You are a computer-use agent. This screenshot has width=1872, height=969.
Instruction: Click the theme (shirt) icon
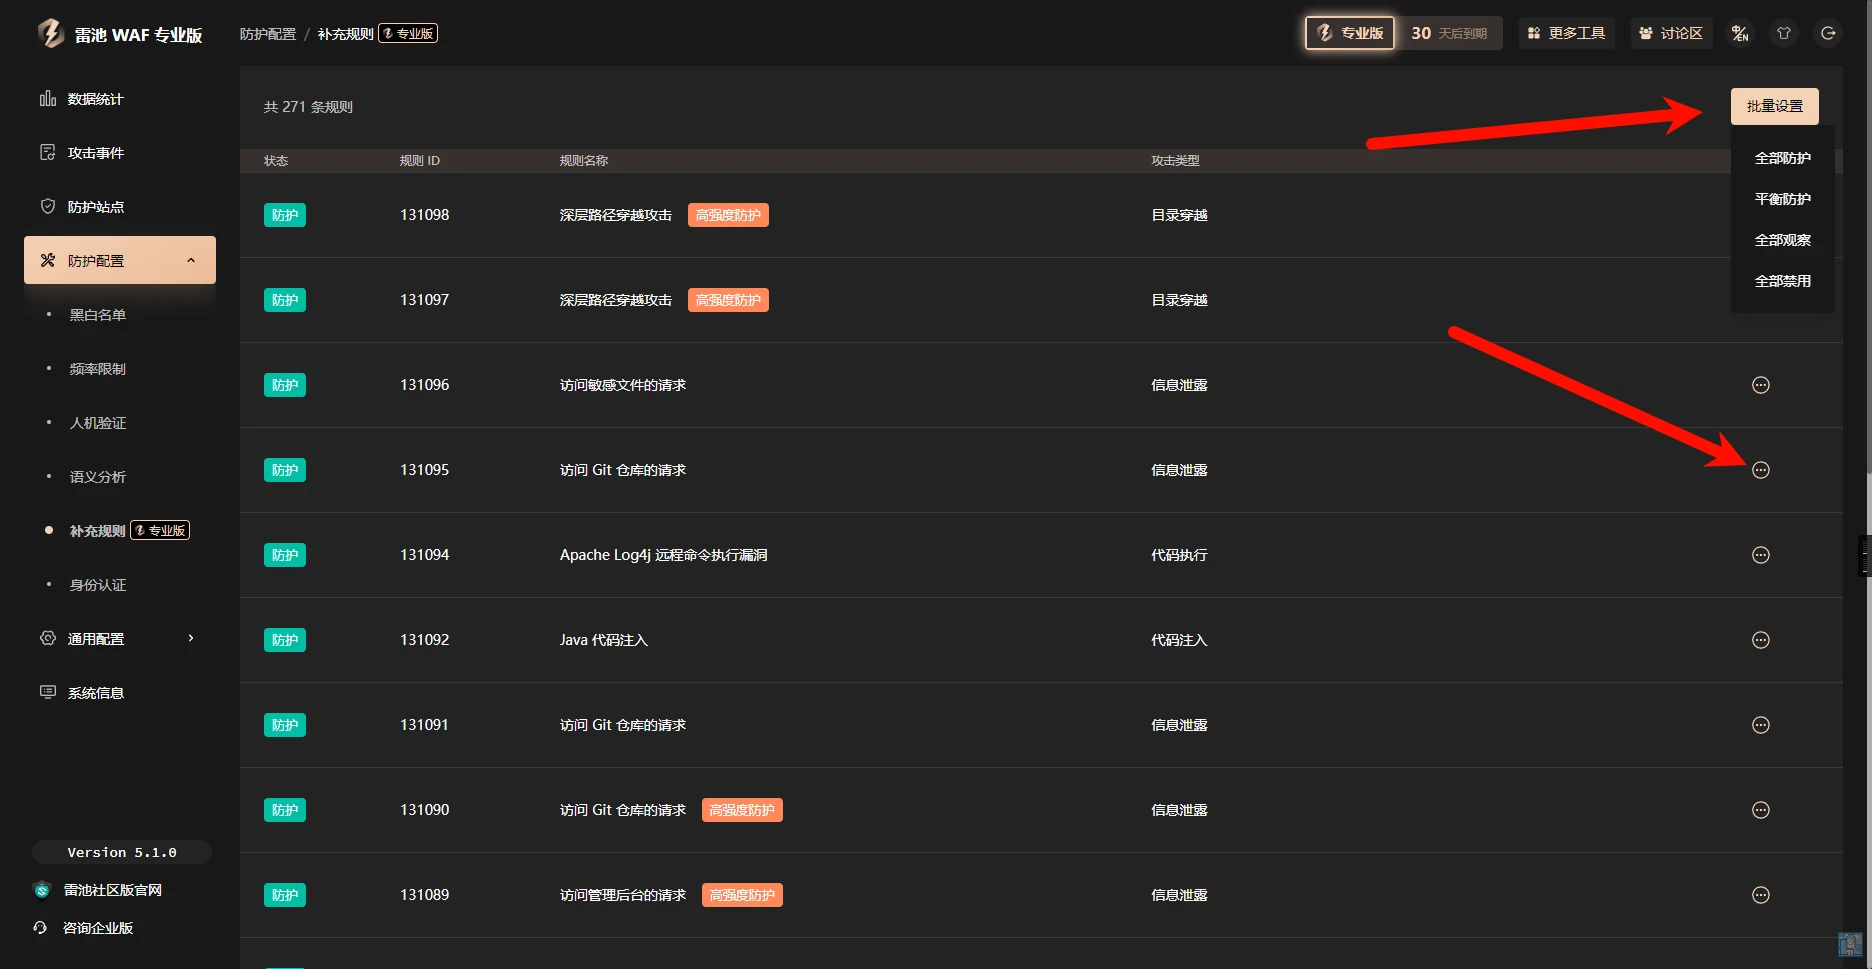pyautogui.click(x=1784, y=33)
